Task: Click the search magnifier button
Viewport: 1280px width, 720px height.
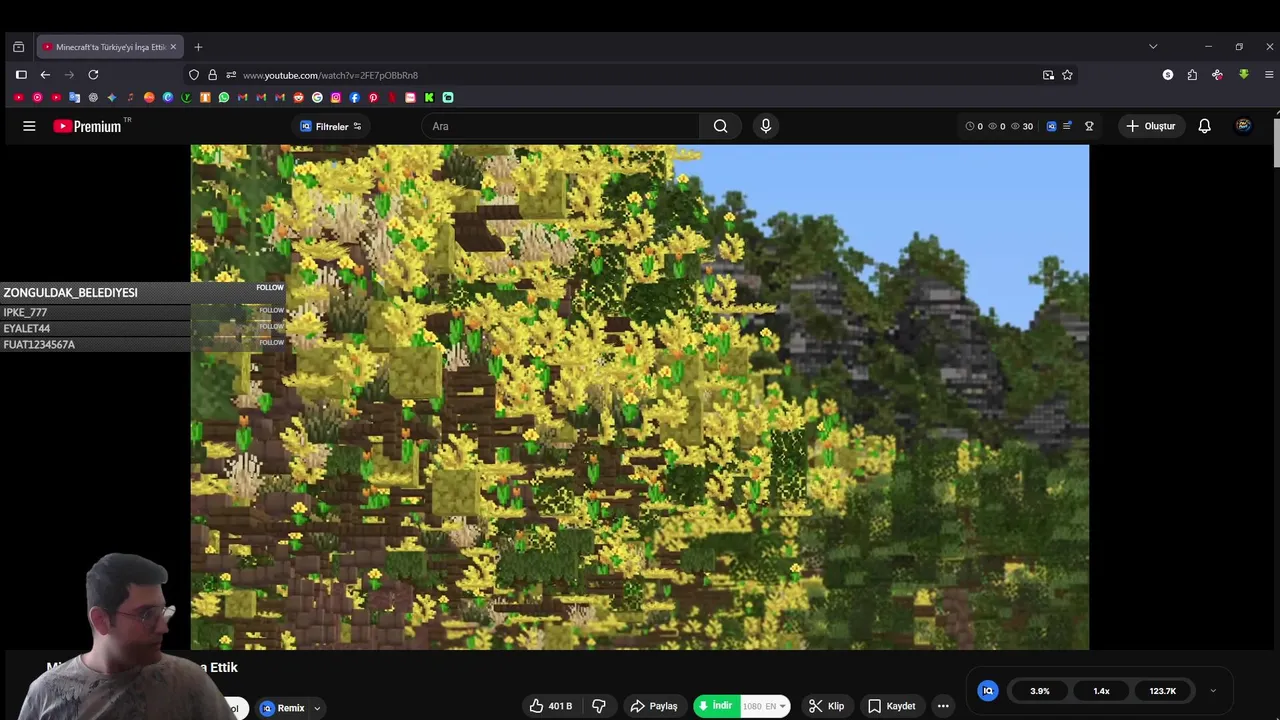Action: click(x=720, y=126)
